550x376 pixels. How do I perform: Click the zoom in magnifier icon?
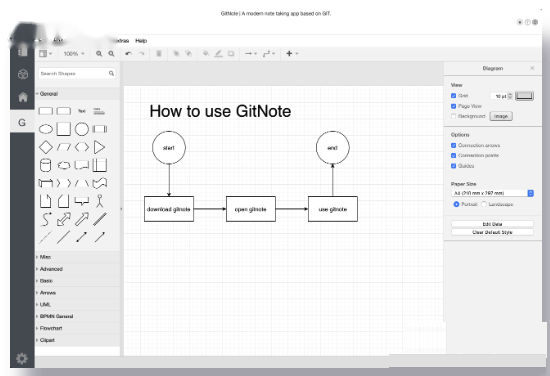pyautogui.click(x=99, y=53)
